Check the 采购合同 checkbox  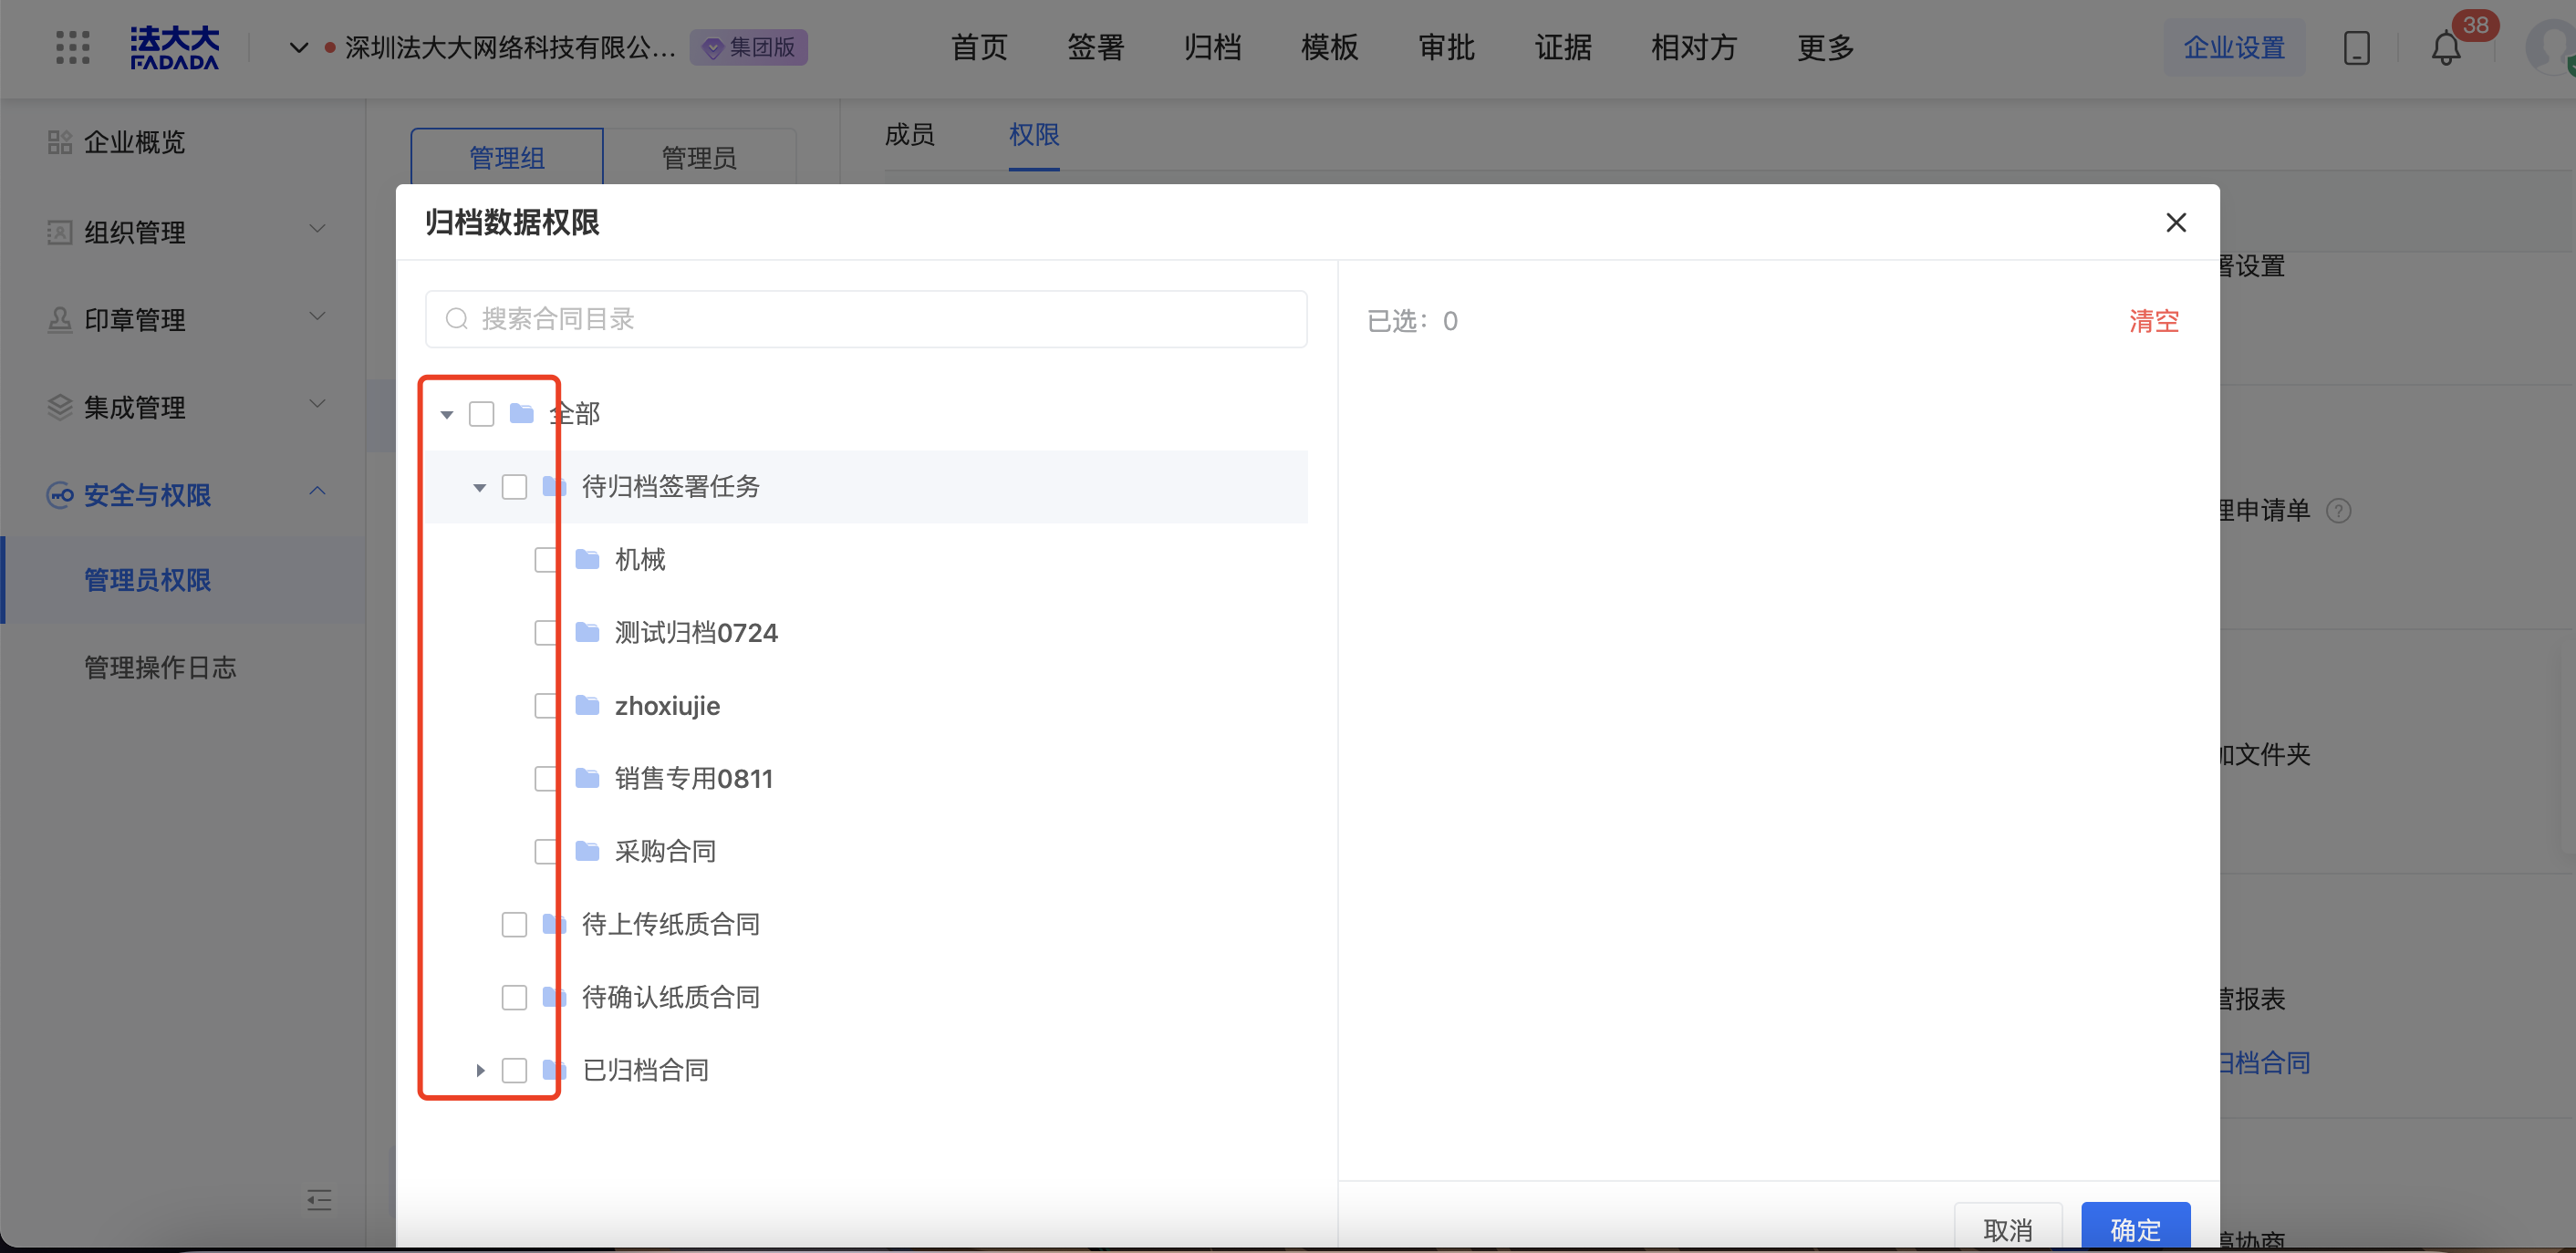coord(547,852)
